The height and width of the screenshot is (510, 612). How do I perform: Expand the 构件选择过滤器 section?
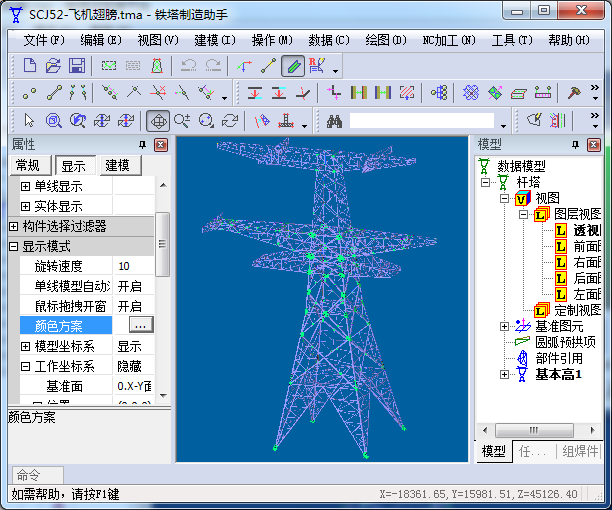14,226
